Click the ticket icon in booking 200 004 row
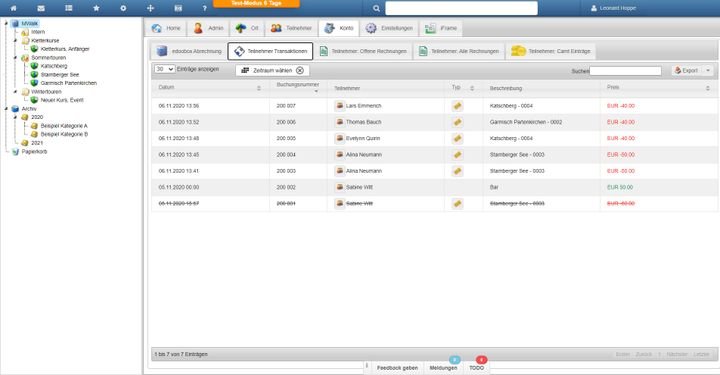The height and width of the screenshot is (375, 720). coord(457,155)
